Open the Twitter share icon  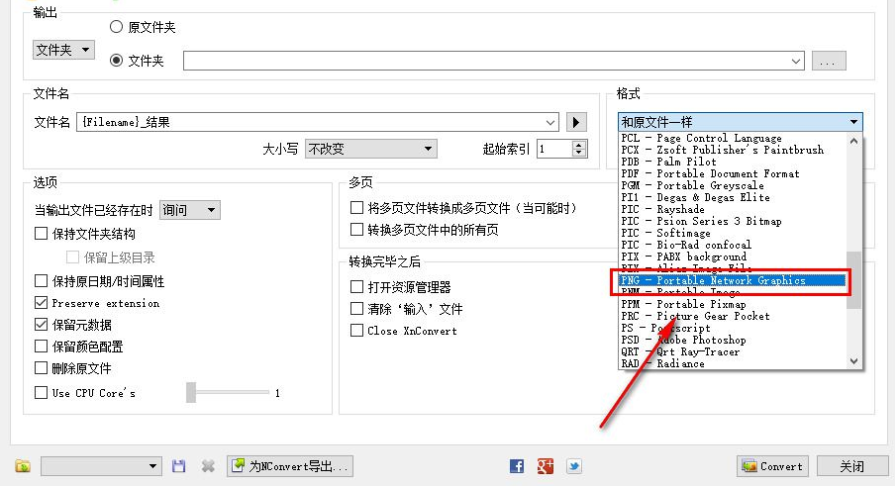(574, 466)
